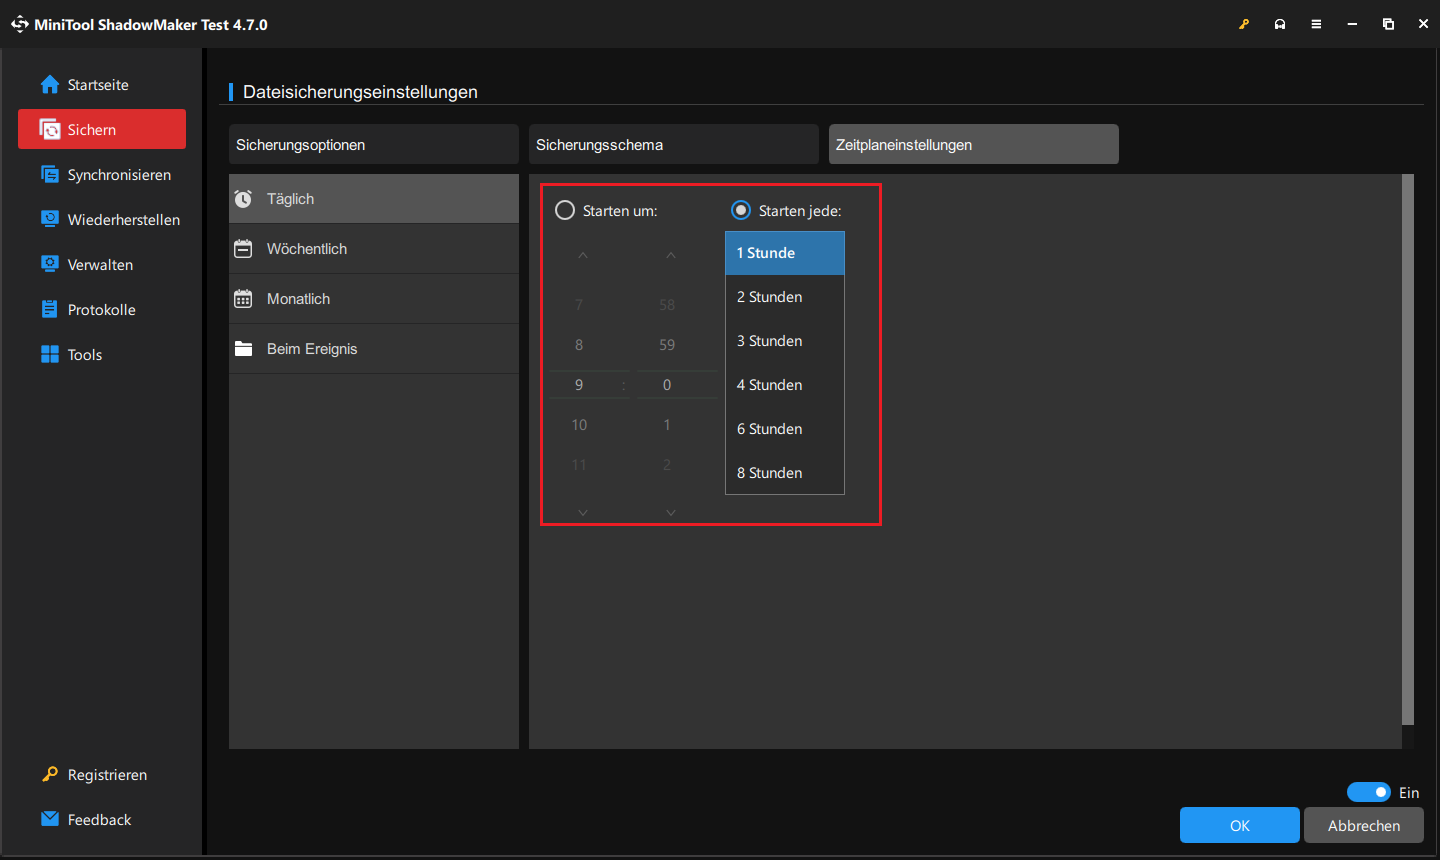Choose 6 Stunden interval
1440x860 pixels.
[785, 429]
